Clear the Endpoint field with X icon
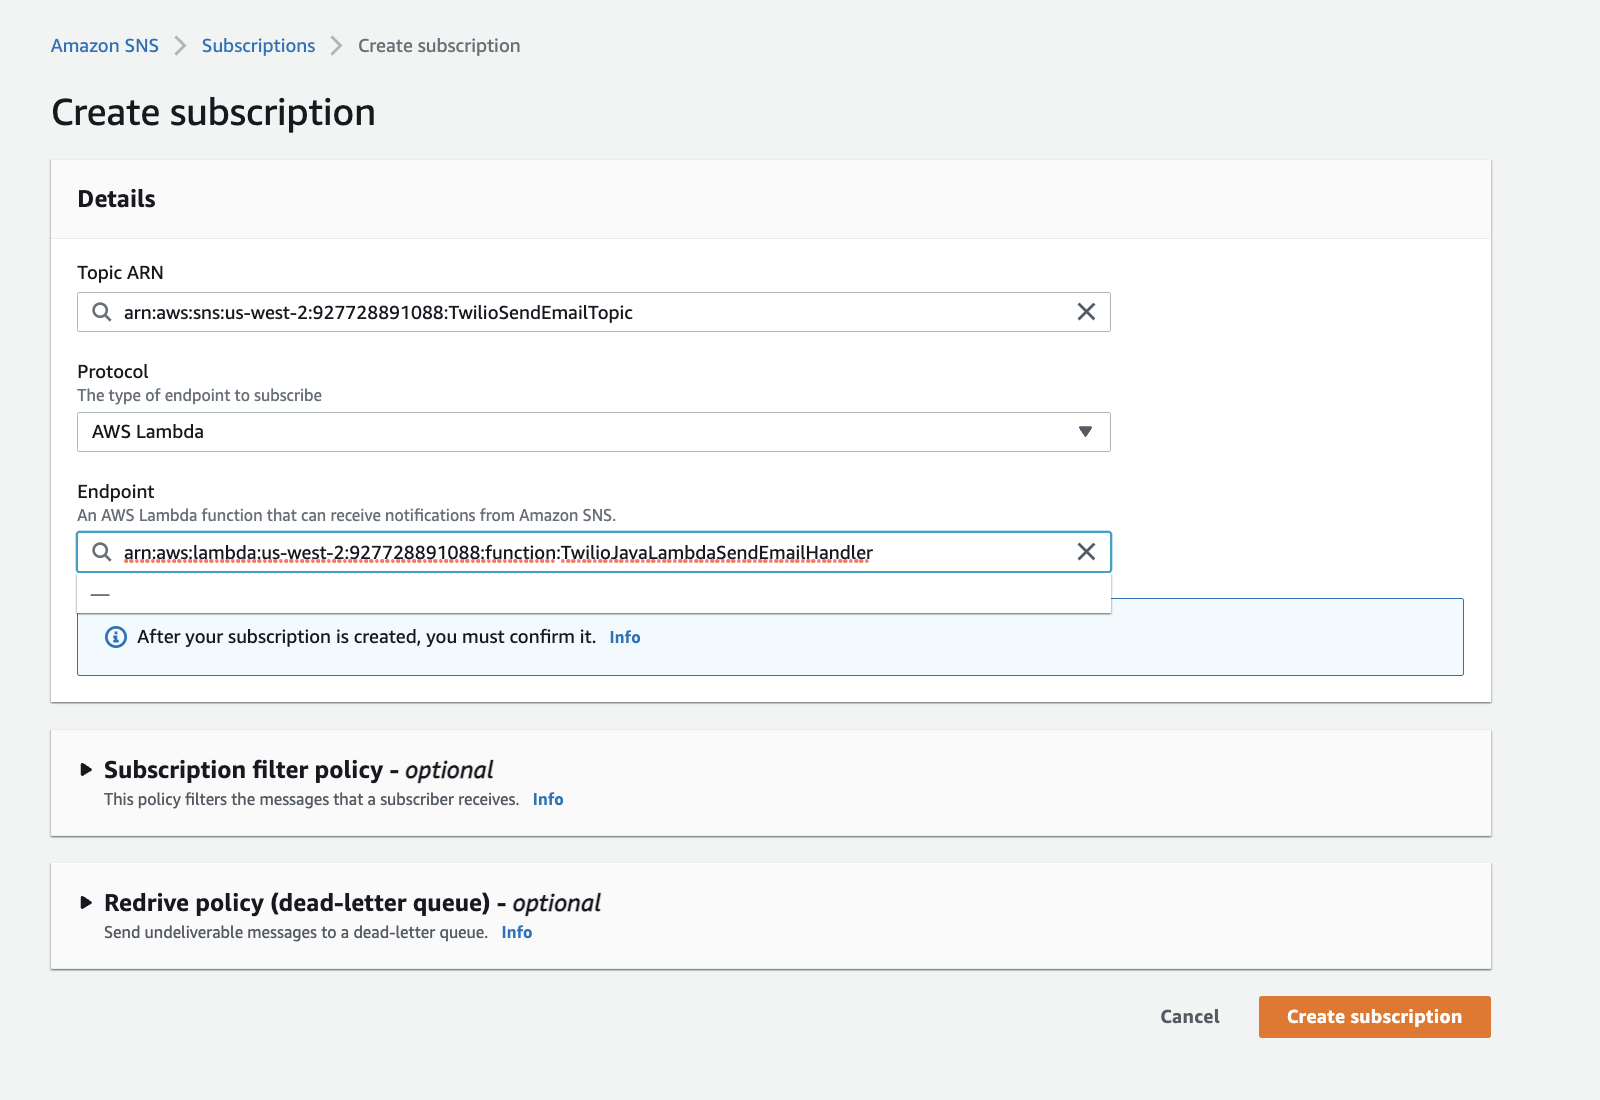This screenshot has width=1600, height=1100. coord(1086,552)
